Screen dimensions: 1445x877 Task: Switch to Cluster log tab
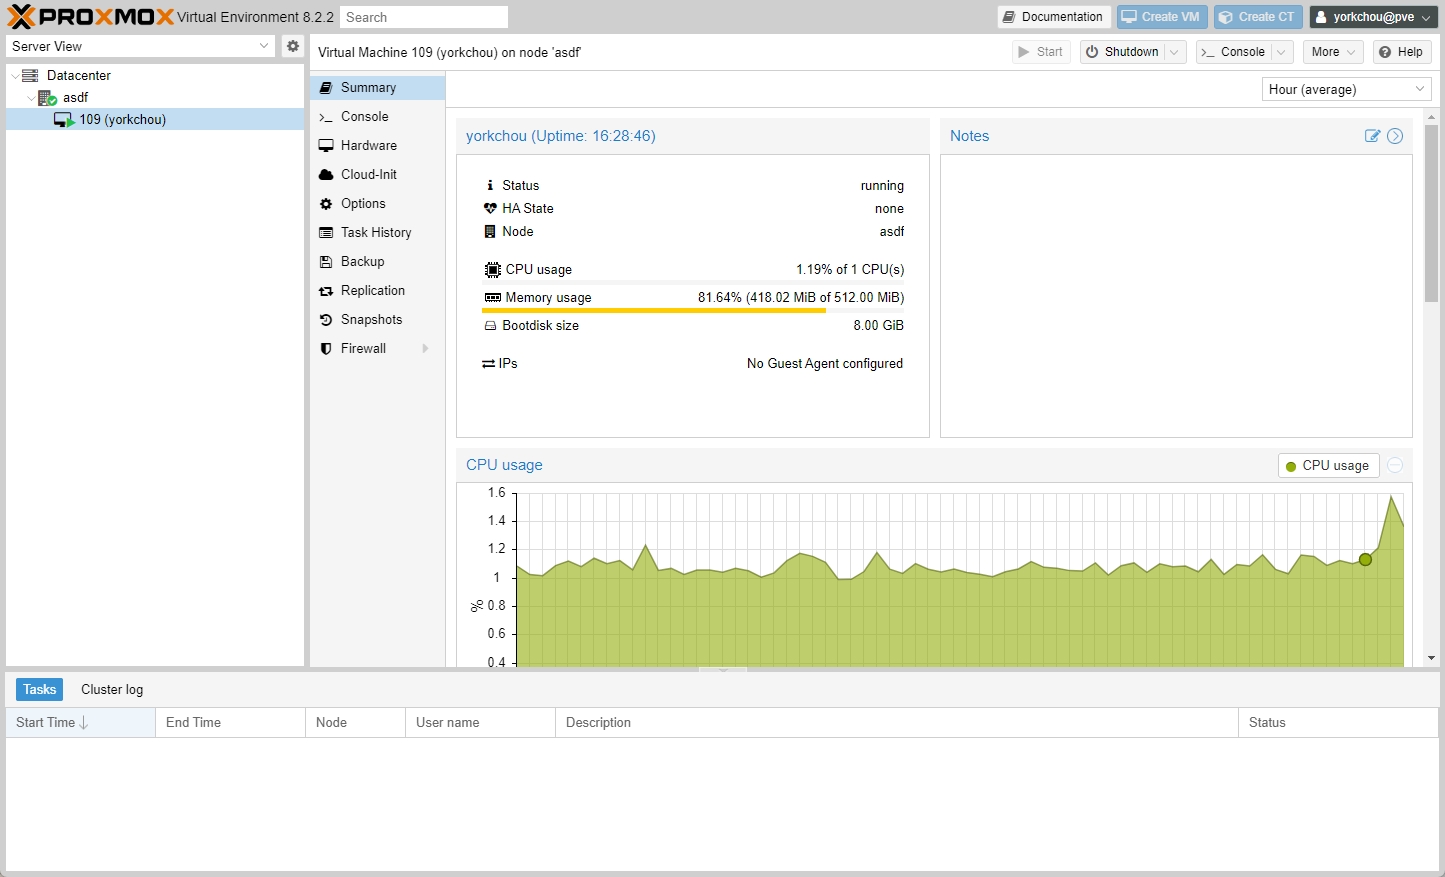pyautogui.click(x=112, y=690)
